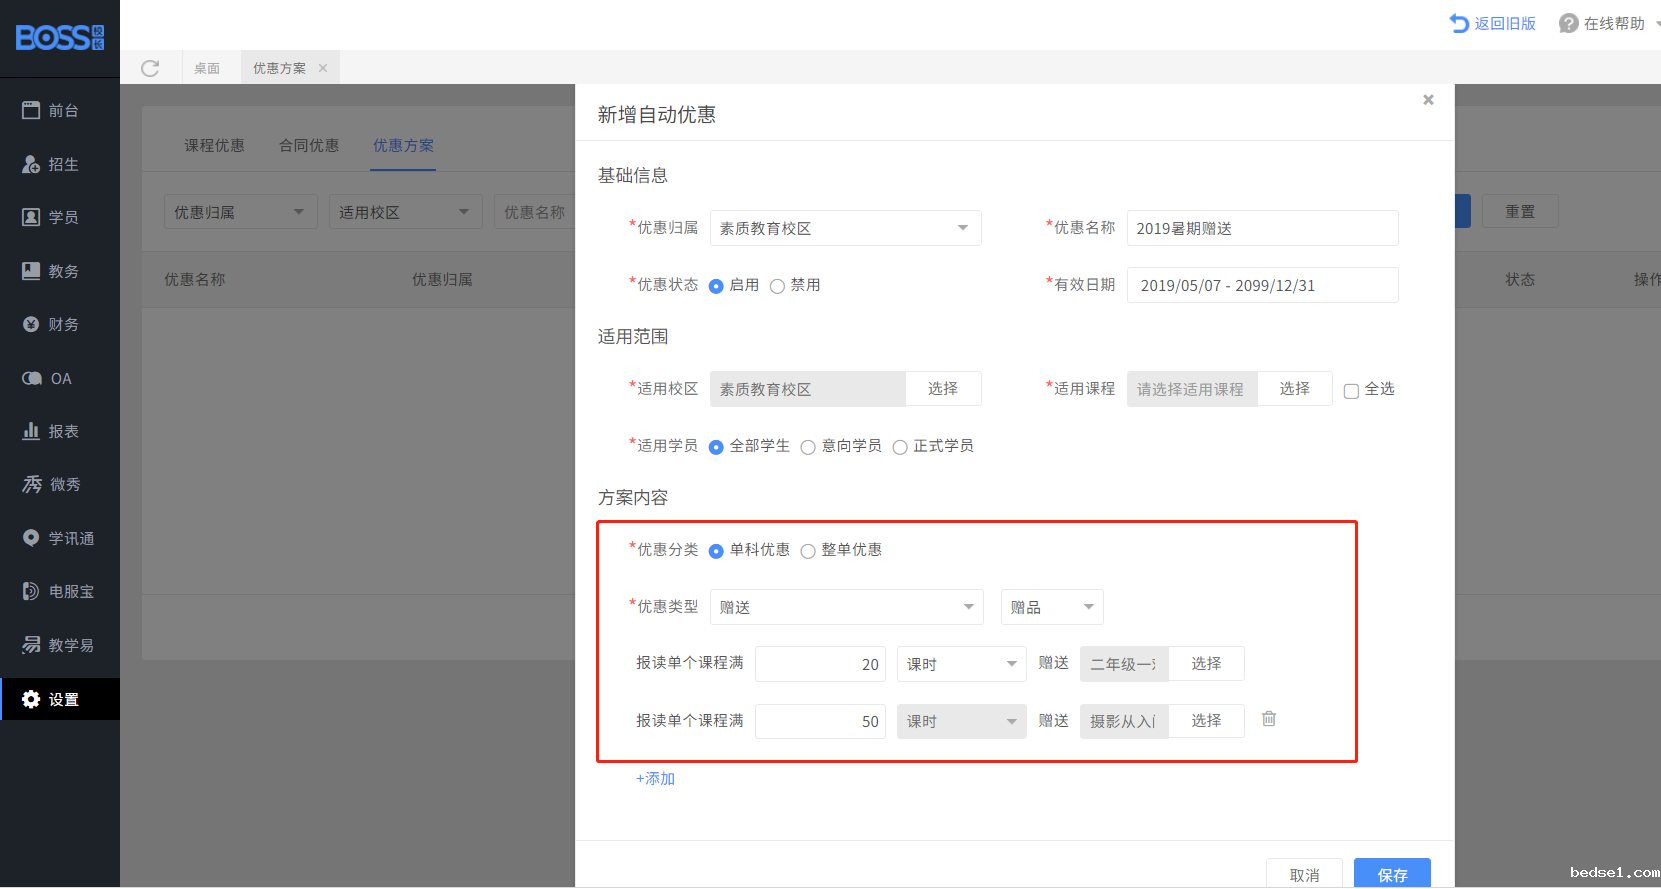Viewport: 1661px width, 889px height.
Task: Select 意向学员 radio button
Action: tap(808, 447)
